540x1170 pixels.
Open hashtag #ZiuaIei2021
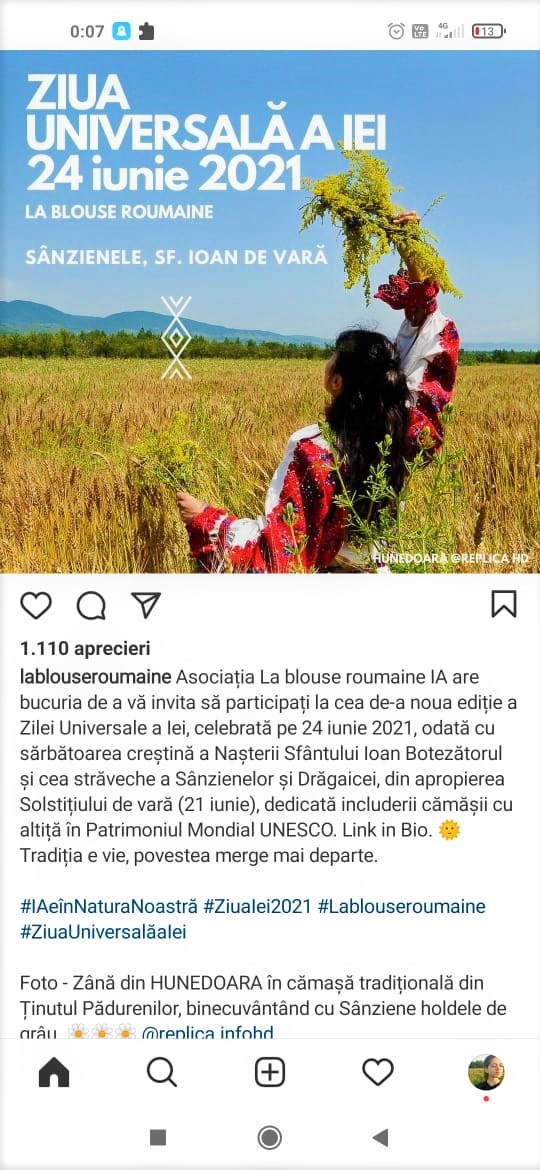(x=258, y=907)
